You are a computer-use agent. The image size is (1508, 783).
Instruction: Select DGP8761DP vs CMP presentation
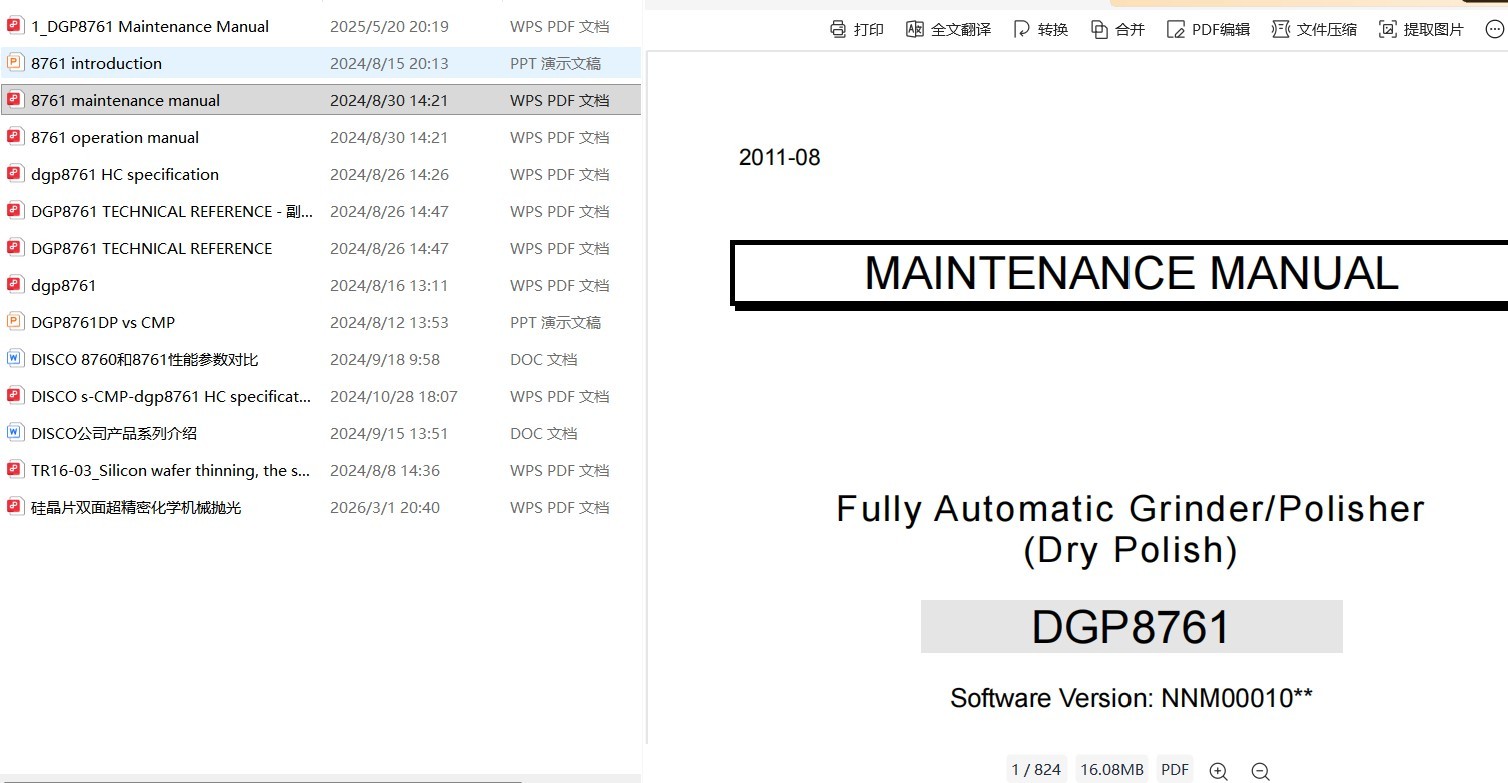click(321, 322)
